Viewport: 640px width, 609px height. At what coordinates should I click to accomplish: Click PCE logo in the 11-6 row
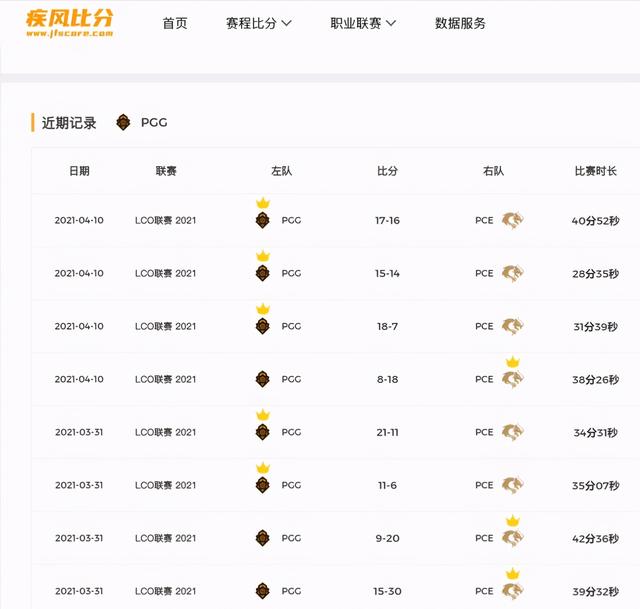click(512, 485)
